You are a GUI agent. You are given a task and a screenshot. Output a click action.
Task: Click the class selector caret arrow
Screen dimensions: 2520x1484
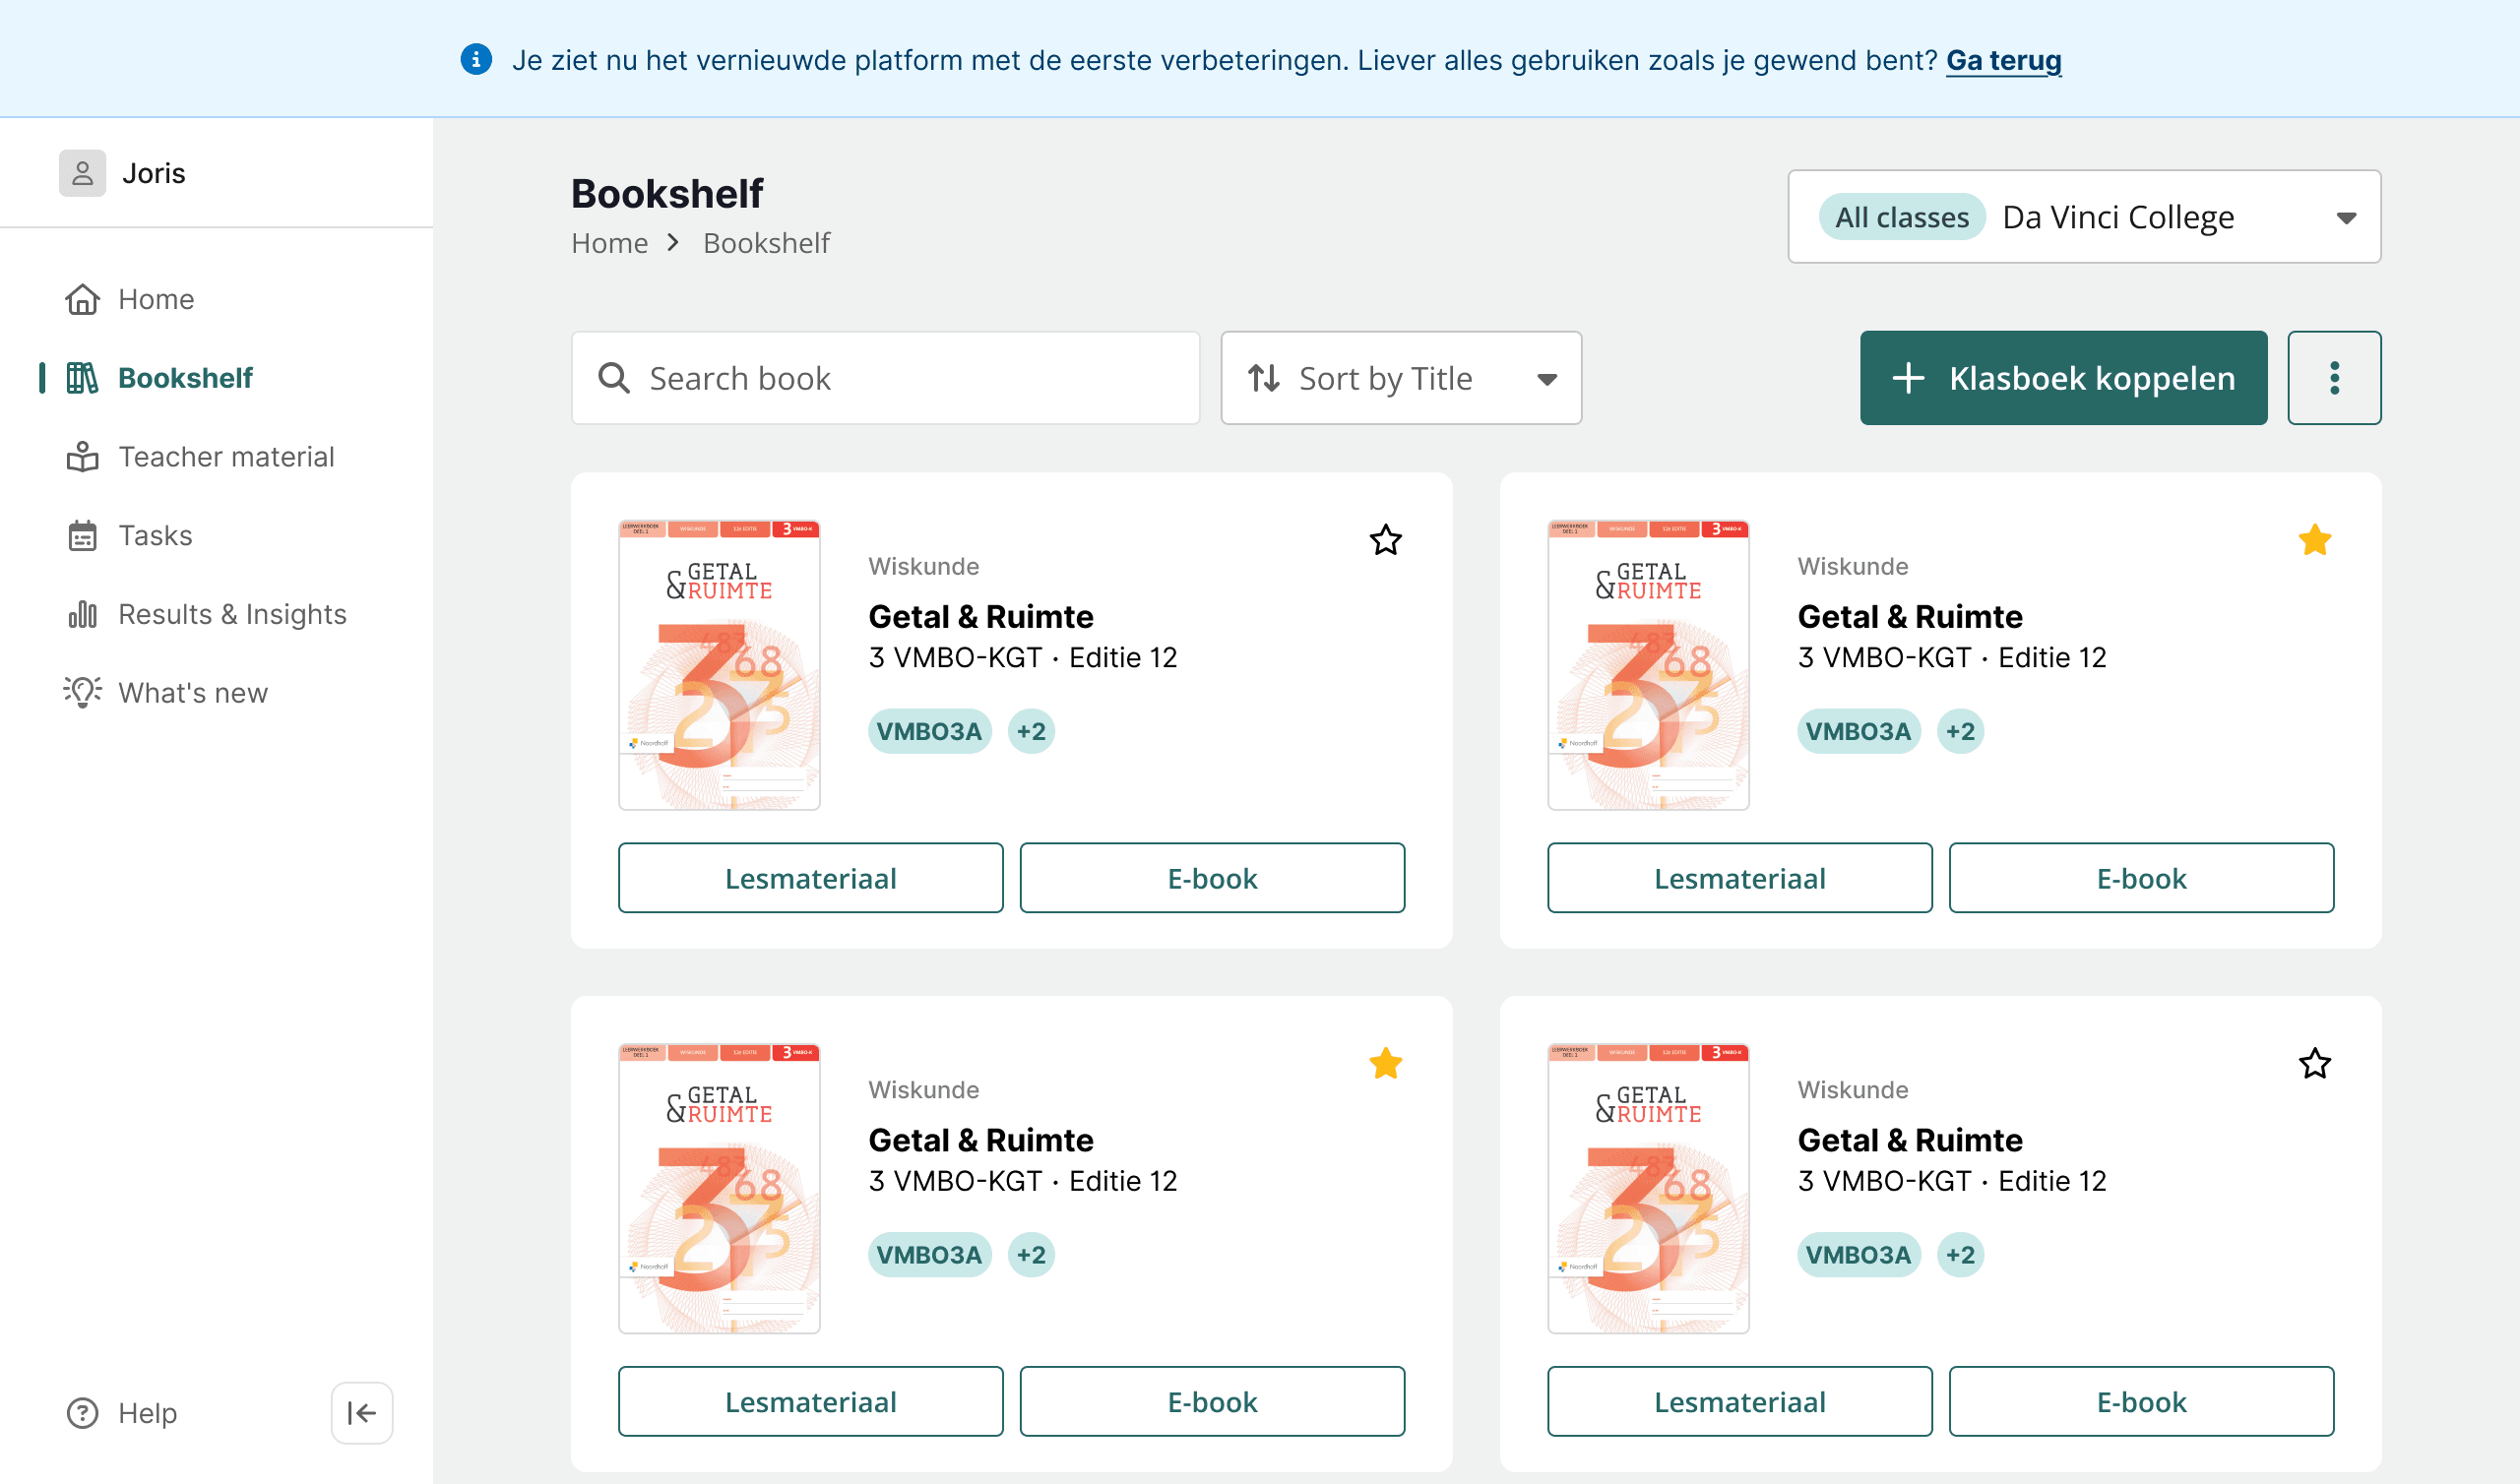(2345, 218)
